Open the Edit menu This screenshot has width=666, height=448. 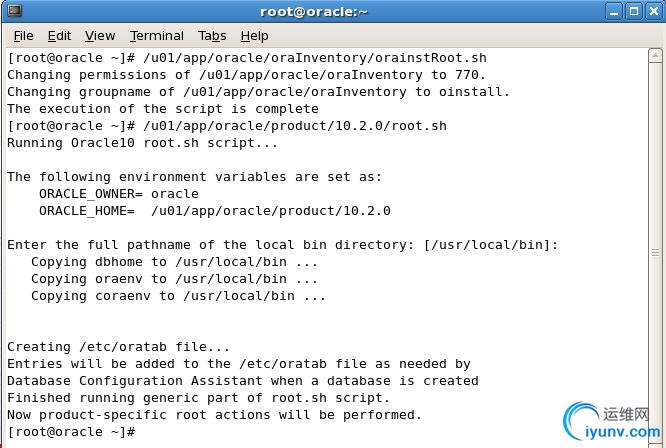coord(59,35)
